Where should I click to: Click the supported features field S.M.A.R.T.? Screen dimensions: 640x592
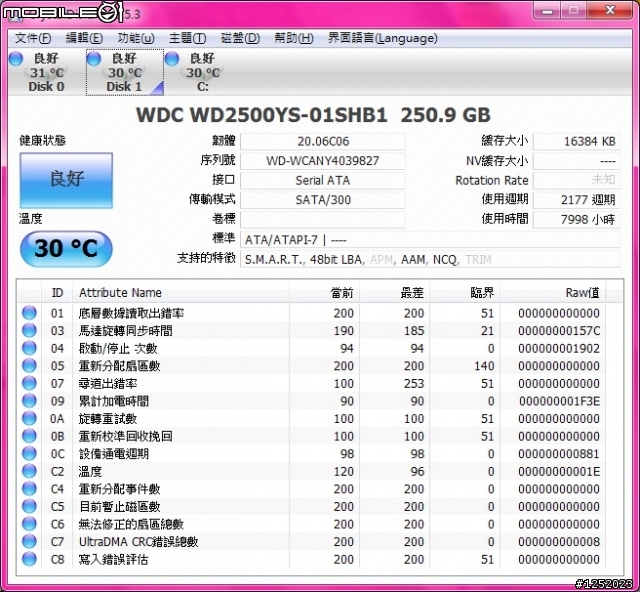coord(430,259)
